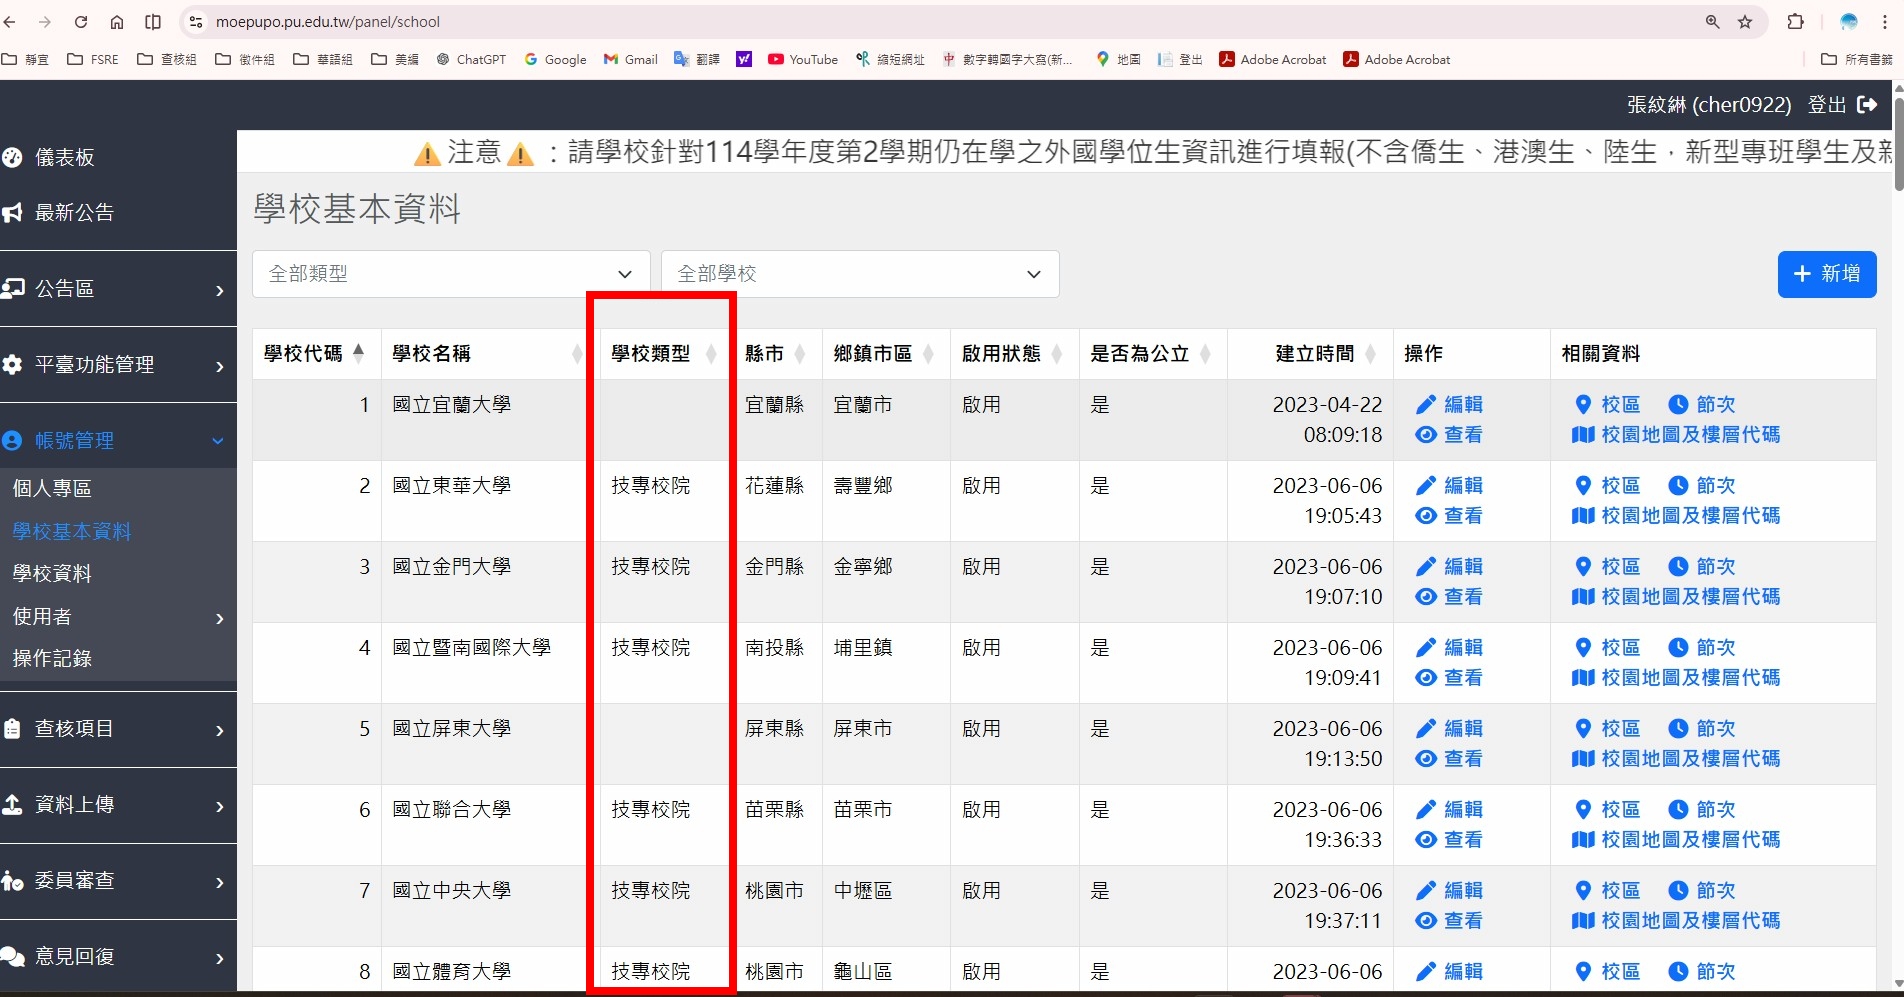The height and width of the screenshot is (997, 1904).
Task: Open the FSRE bookmark folder
Action: (93, 59)
